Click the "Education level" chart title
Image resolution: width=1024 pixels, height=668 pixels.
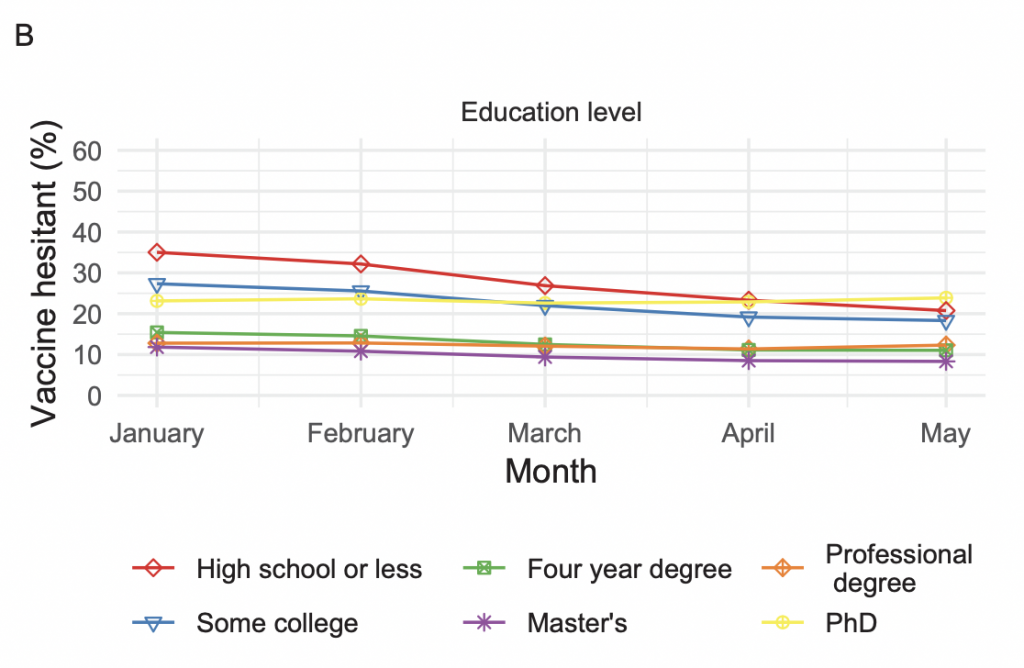pos(551,112)
